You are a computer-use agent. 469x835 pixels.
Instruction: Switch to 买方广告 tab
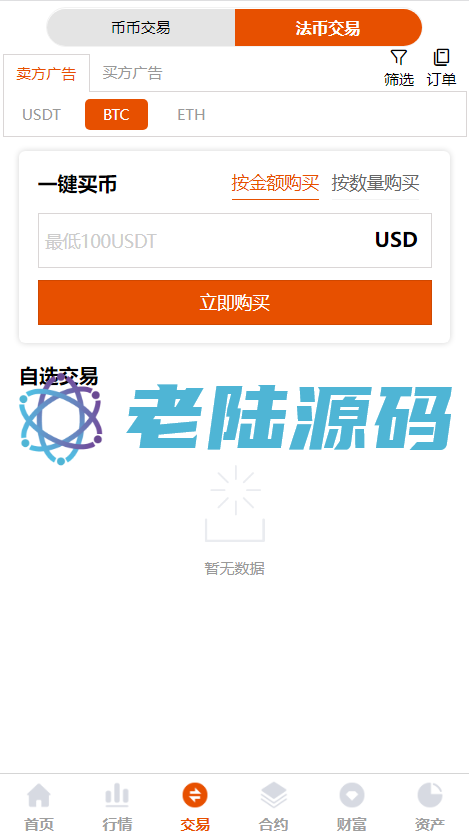[x=133, y=73]
